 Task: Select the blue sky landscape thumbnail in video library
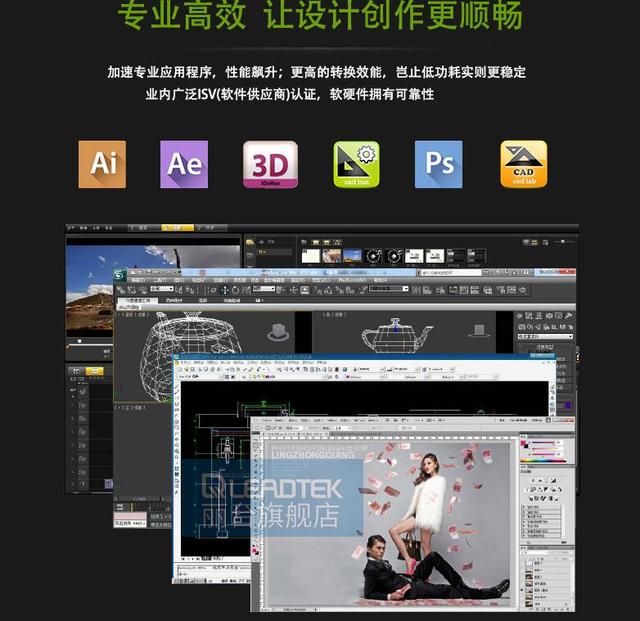[x=352, y=256]
